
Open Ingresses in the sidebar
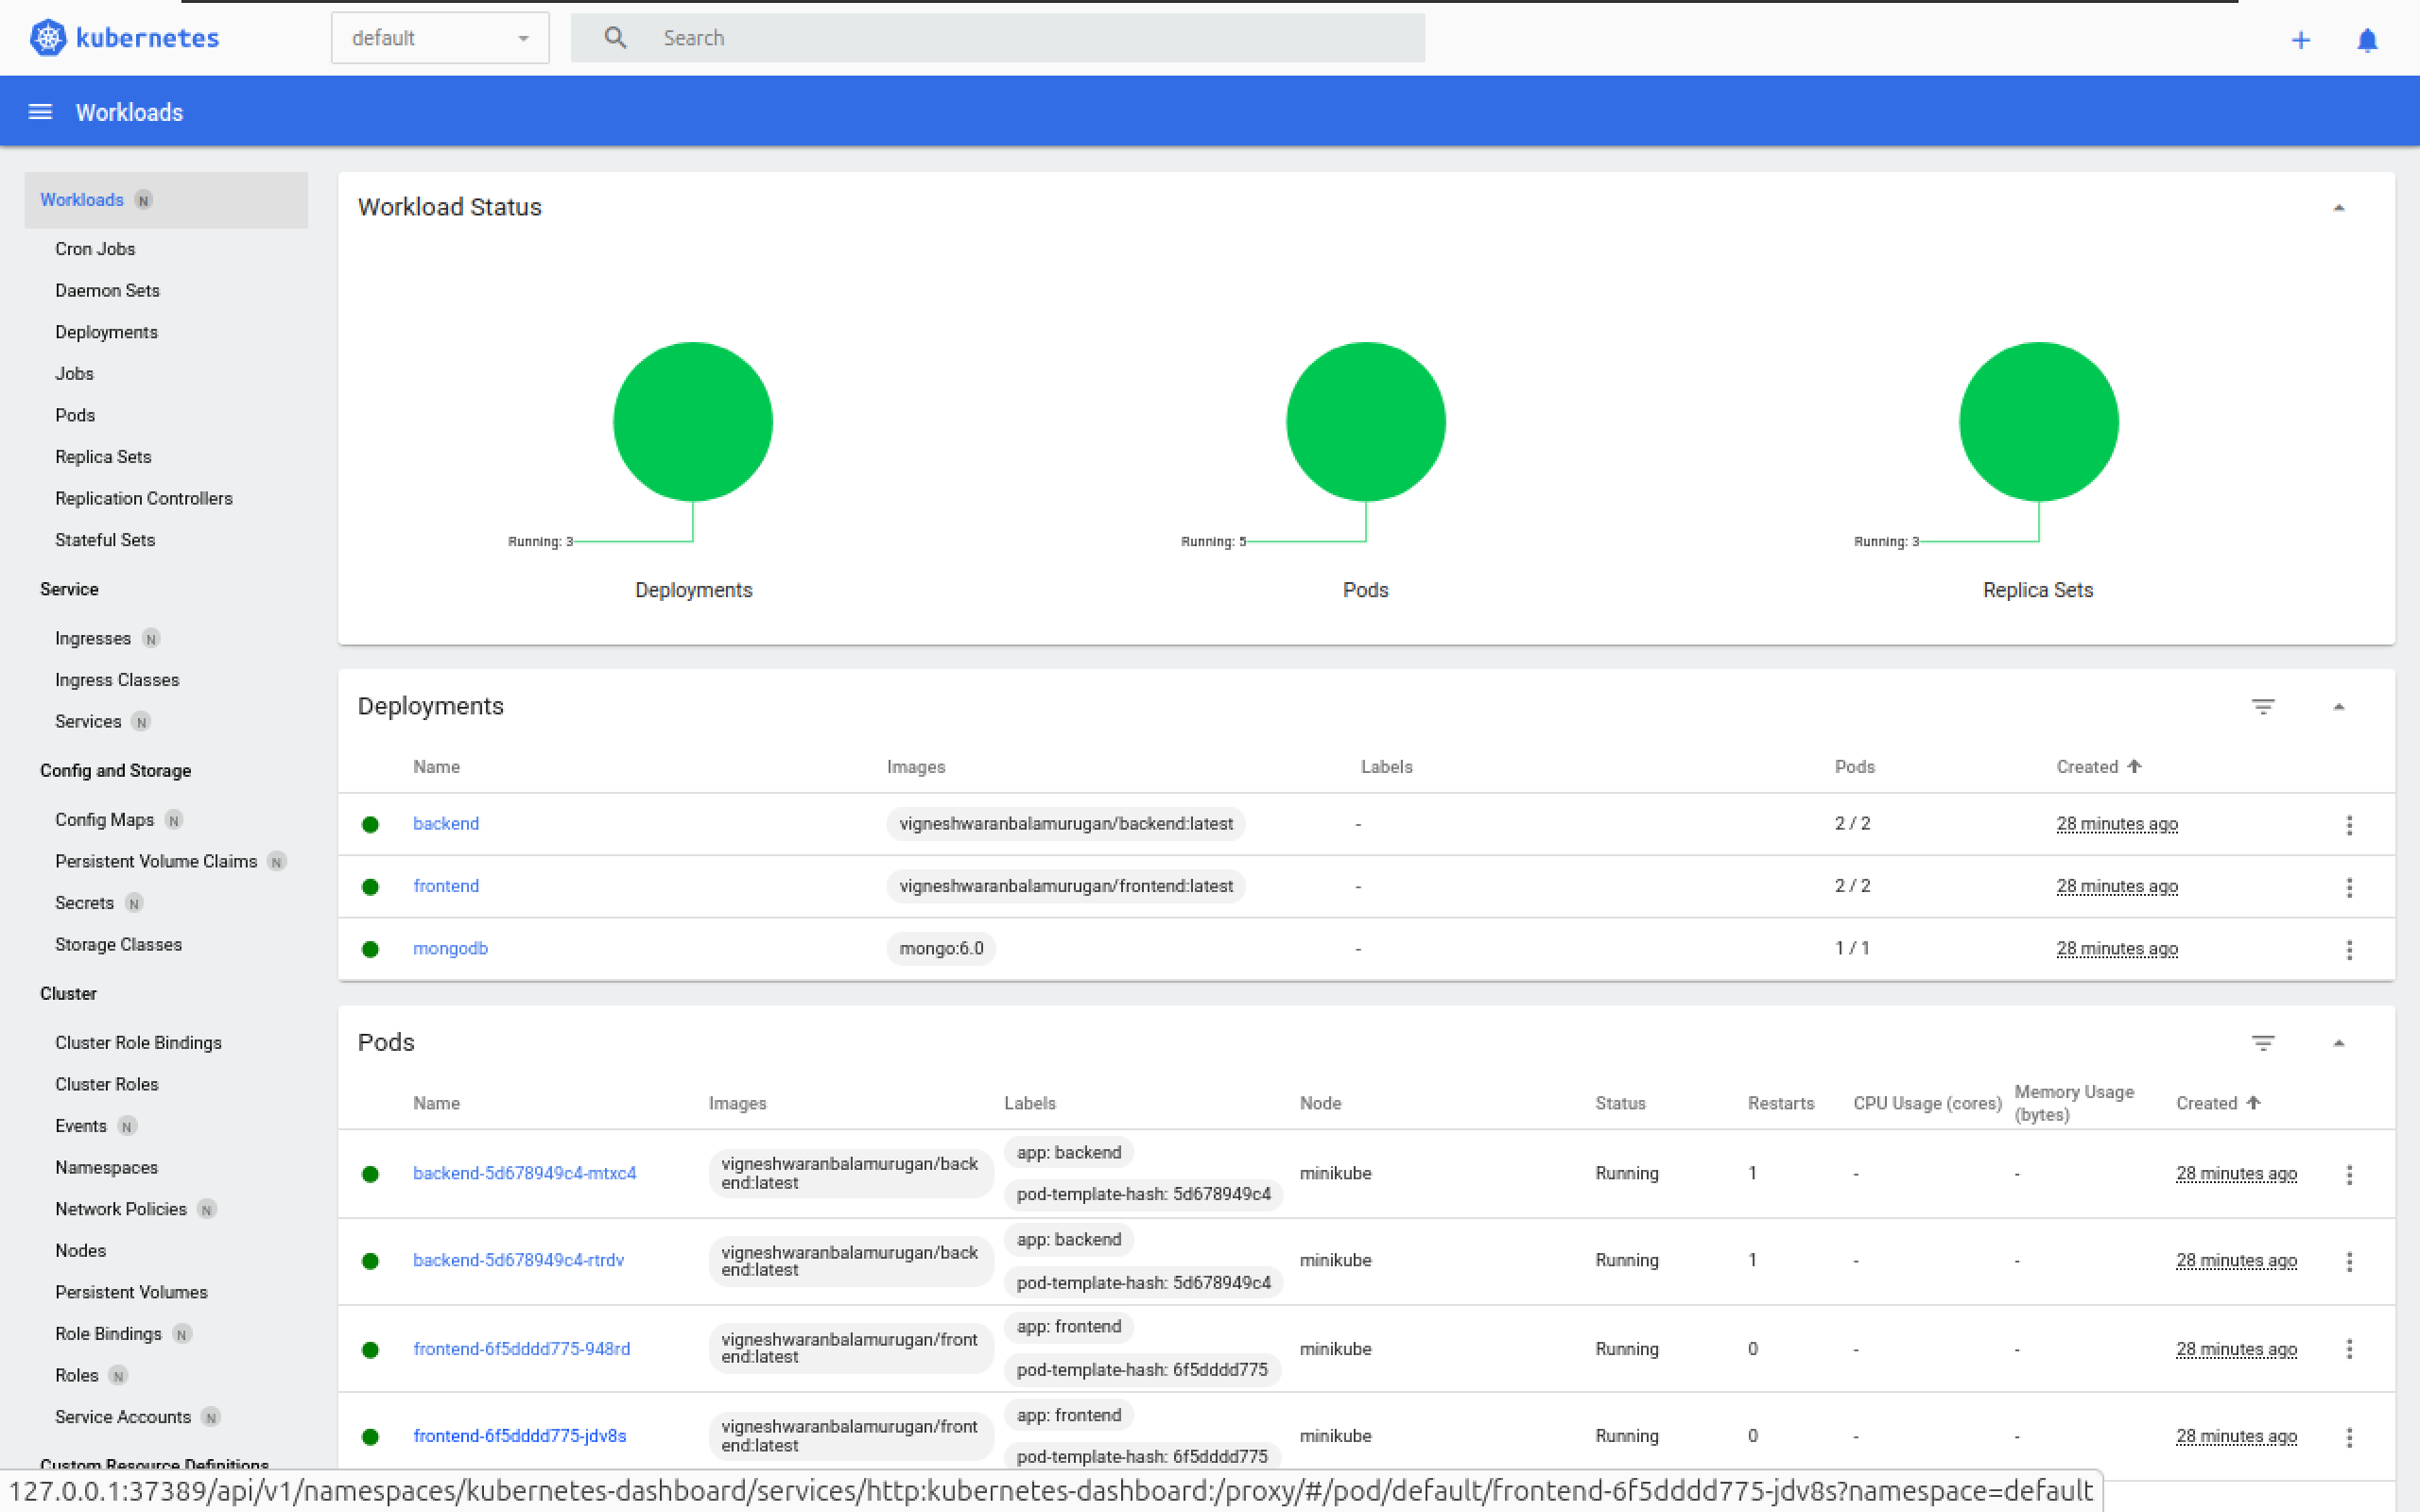pyautogui.click(x=93, y=638)
